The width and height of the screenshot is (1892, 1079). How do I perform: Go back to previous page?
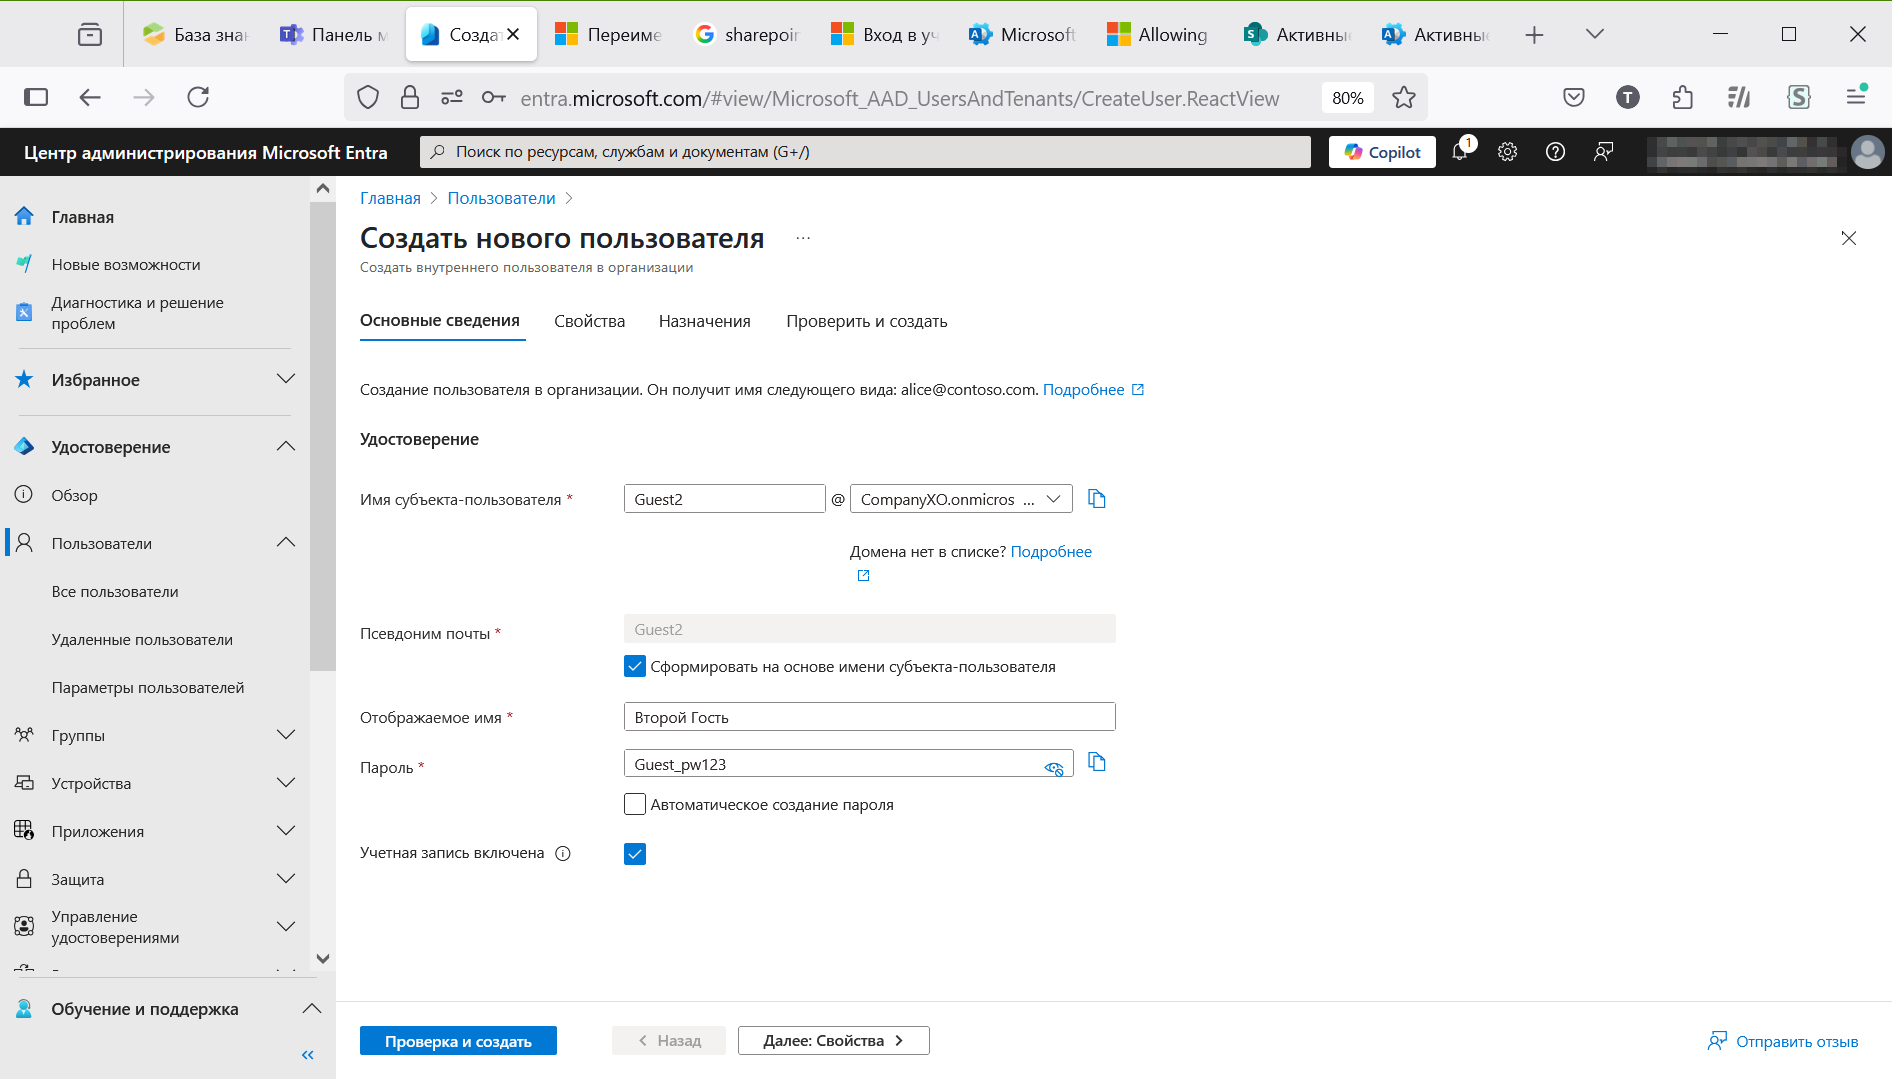pyautogui.click(x=90, y=97)
